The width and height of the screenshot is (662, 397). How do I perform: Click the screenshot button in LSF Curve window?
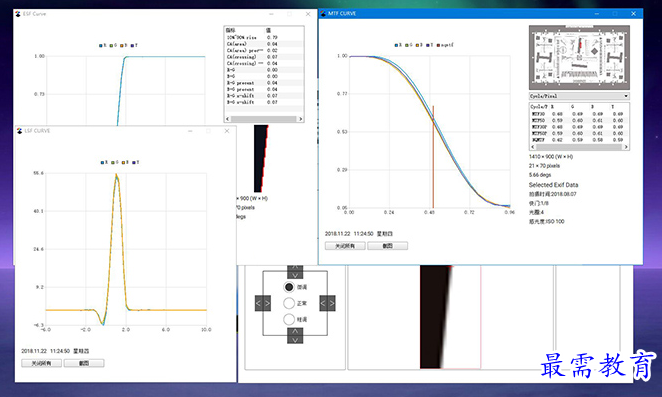(84, 363)
